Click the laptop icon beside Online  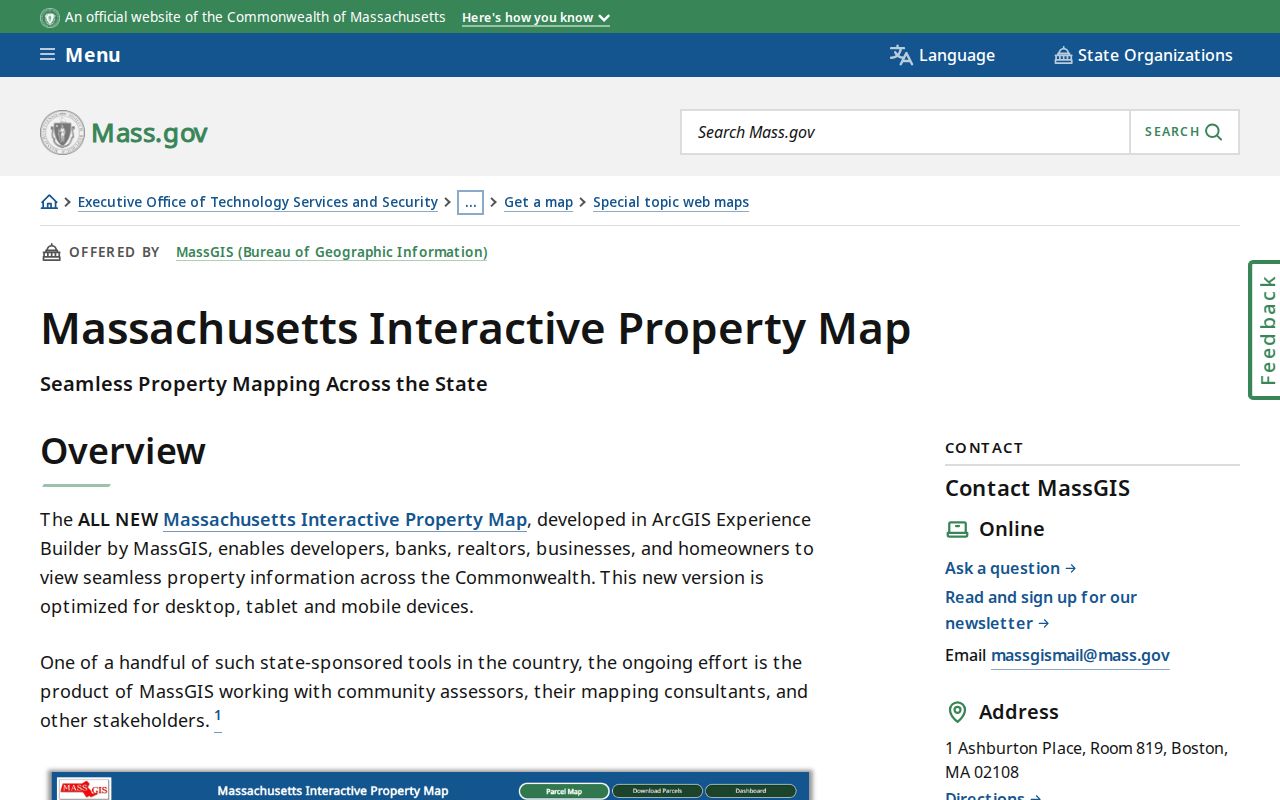[957, 529]
